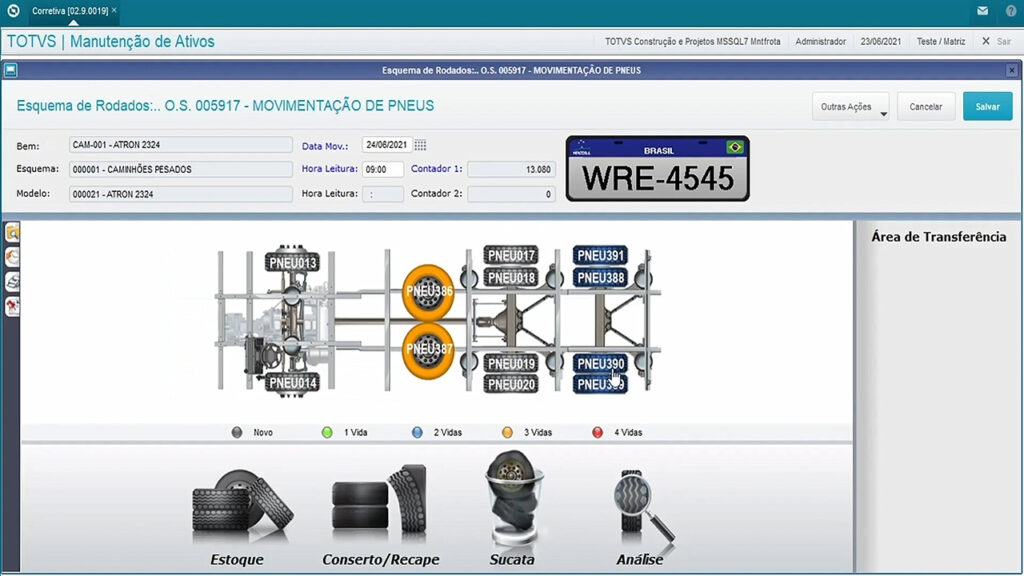Click the printer icon in left sidebar
The height and width of the screenshot is (576, 1024).
pyautogui.click(x=12, y=281)
